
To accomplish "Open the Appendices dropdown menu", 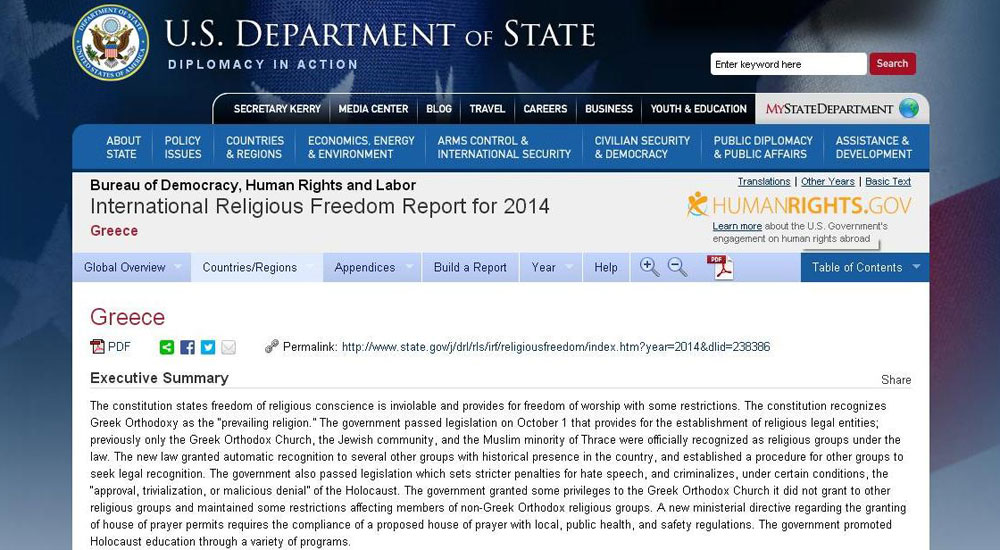I will (372, 267).
